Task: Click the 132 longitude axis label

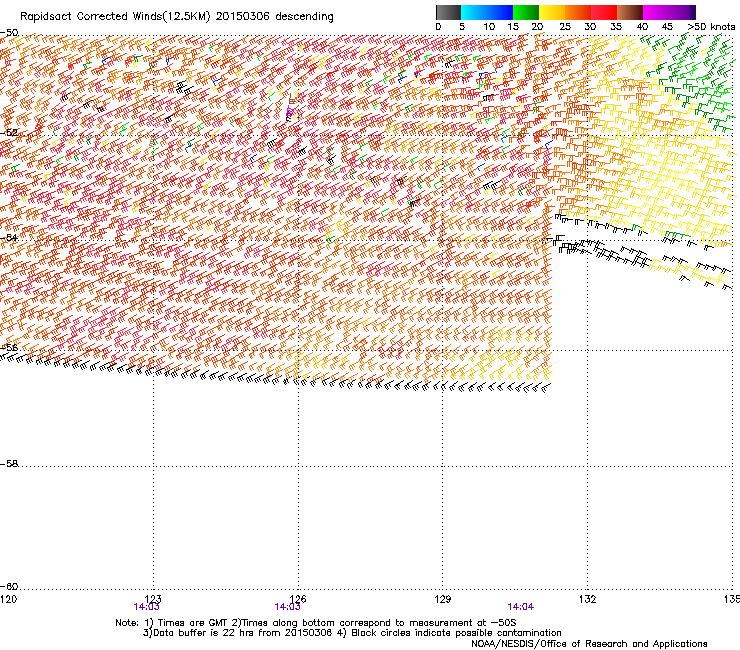Action: pos(588,599)
